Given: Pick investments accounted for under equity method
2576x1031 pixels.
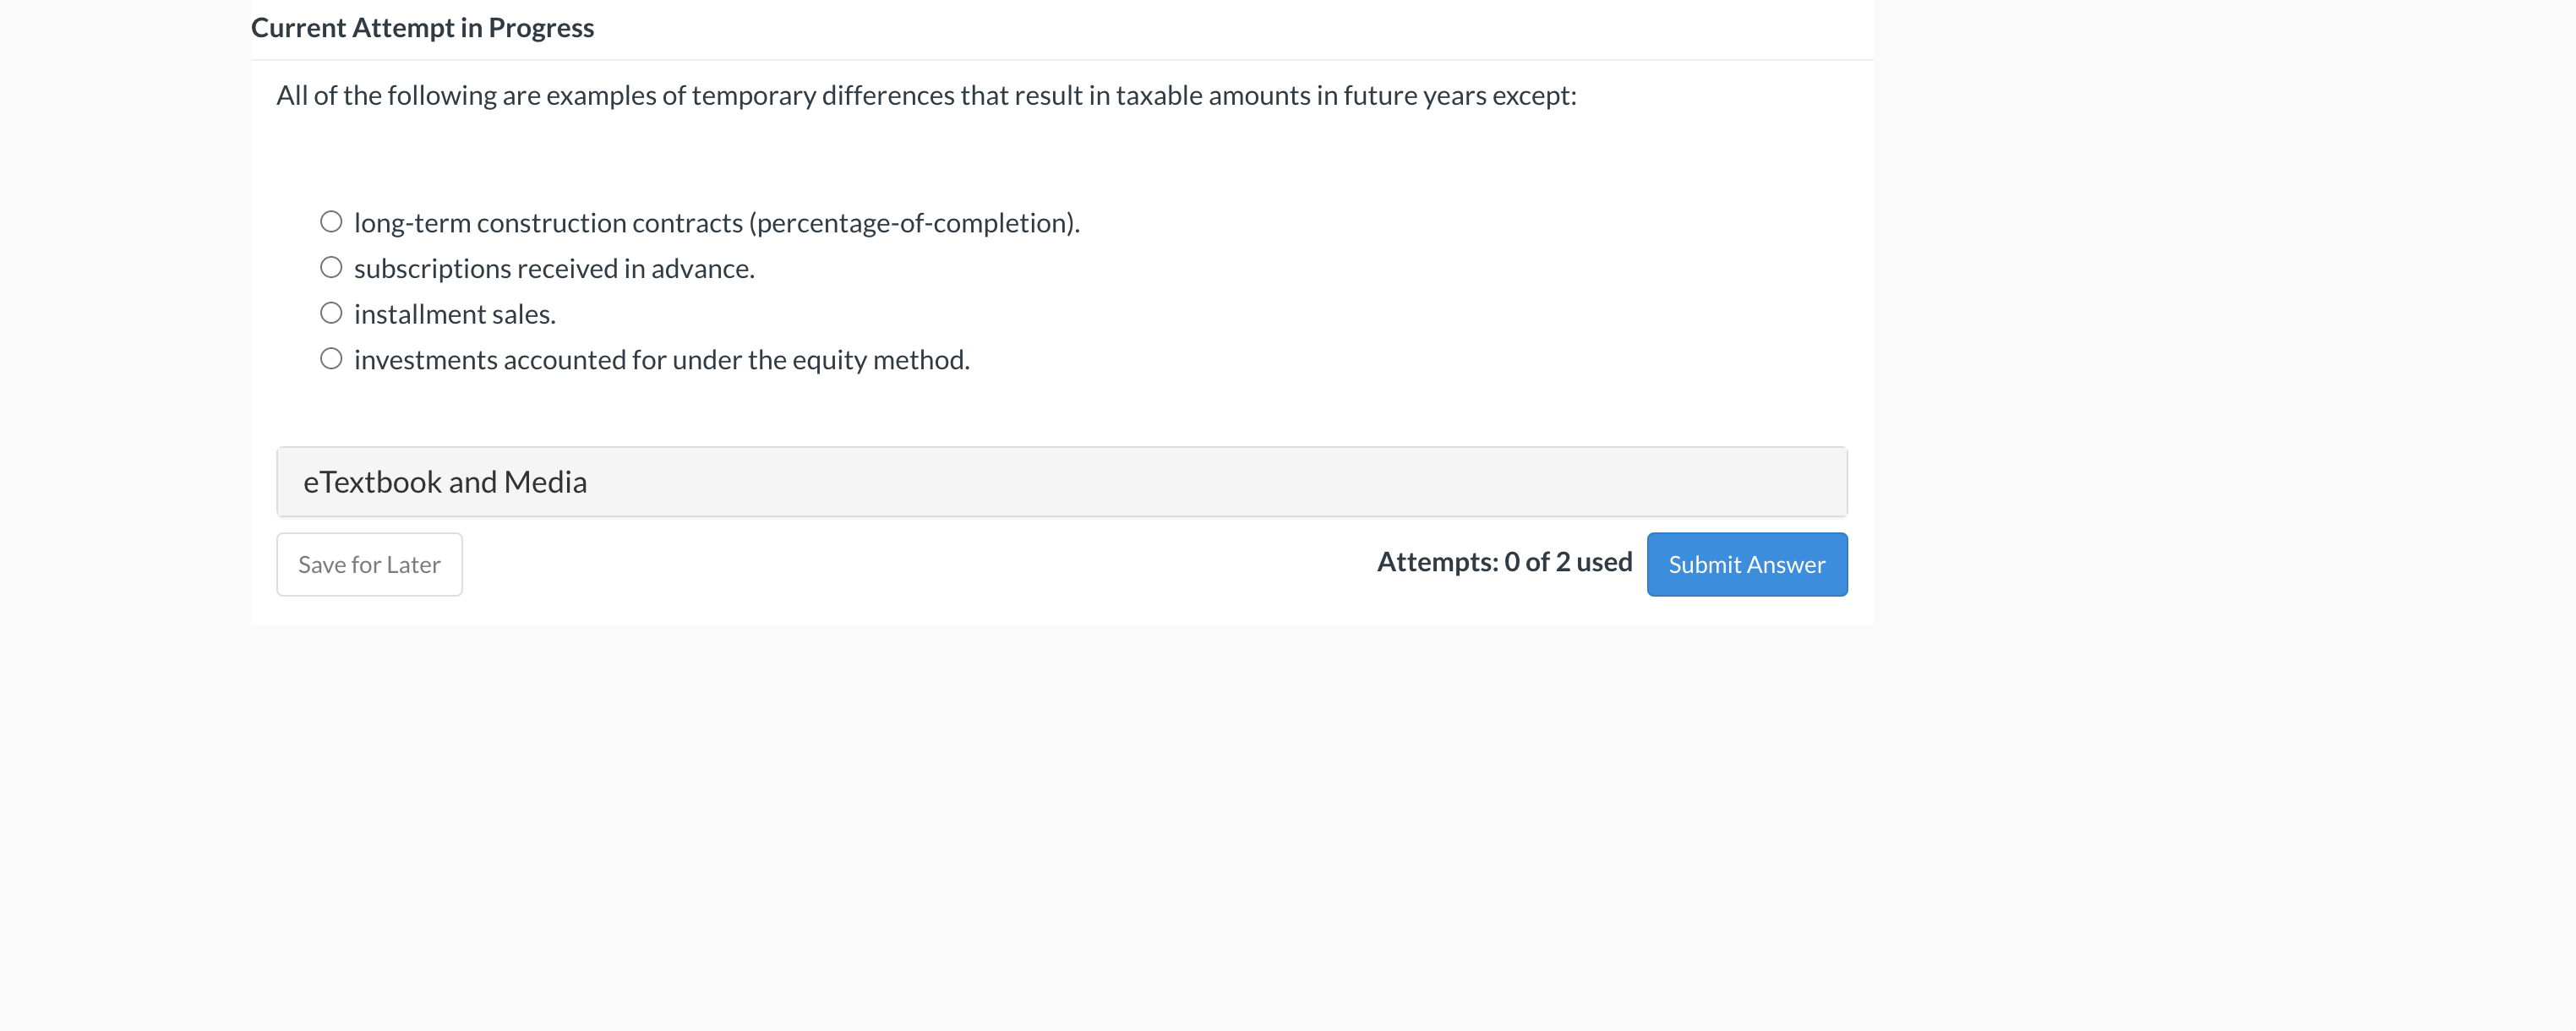Looking at the screenshot, I should [331, 357].
